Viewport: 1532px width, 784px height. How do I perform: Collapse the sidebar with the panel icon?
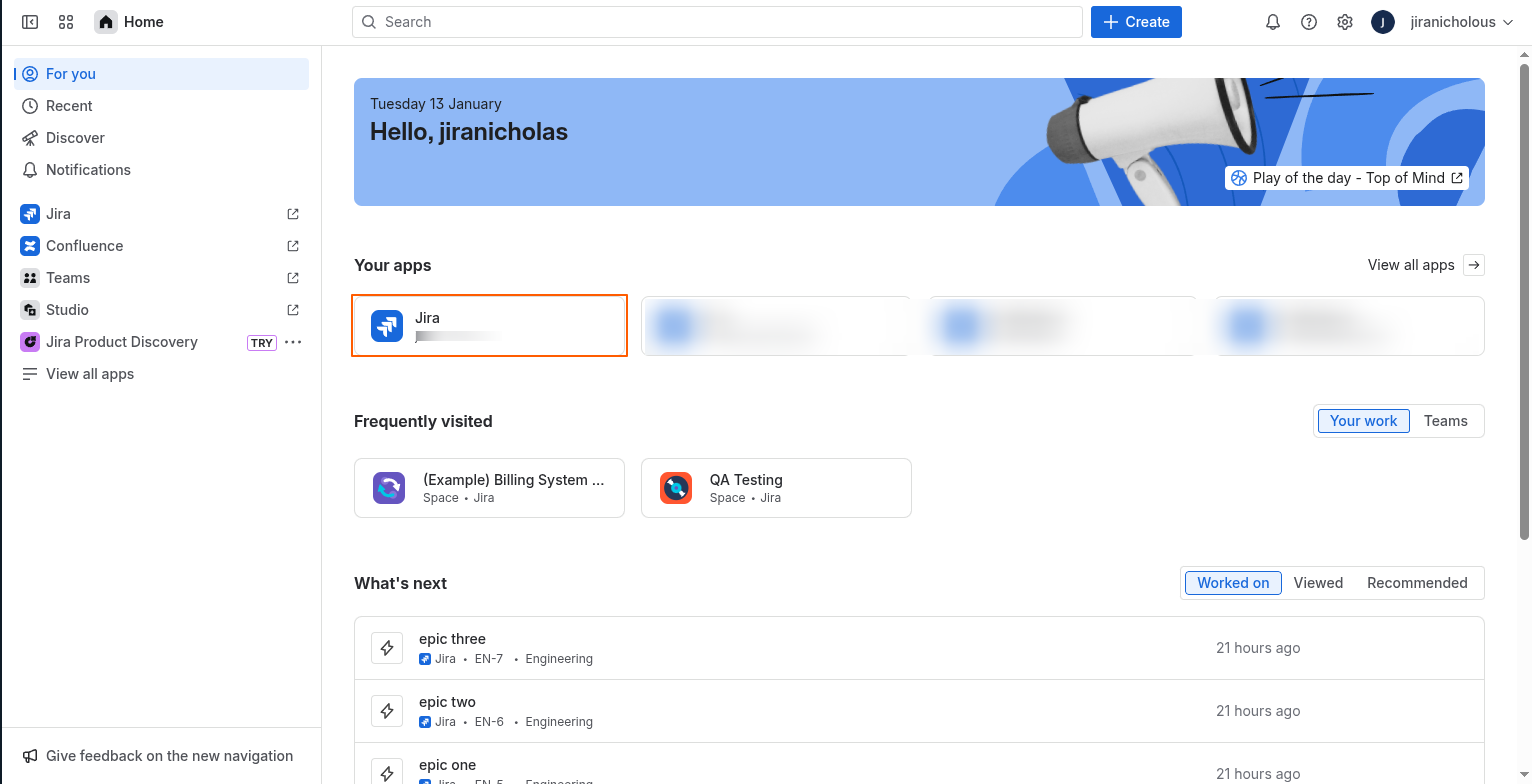tap(29, 21)
